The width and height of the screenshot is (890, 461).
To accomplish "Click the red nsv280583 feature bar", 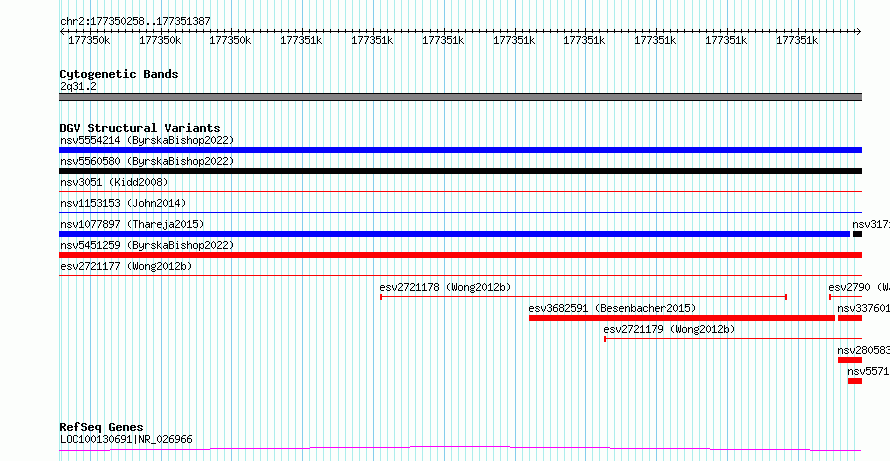I will 850,360.
